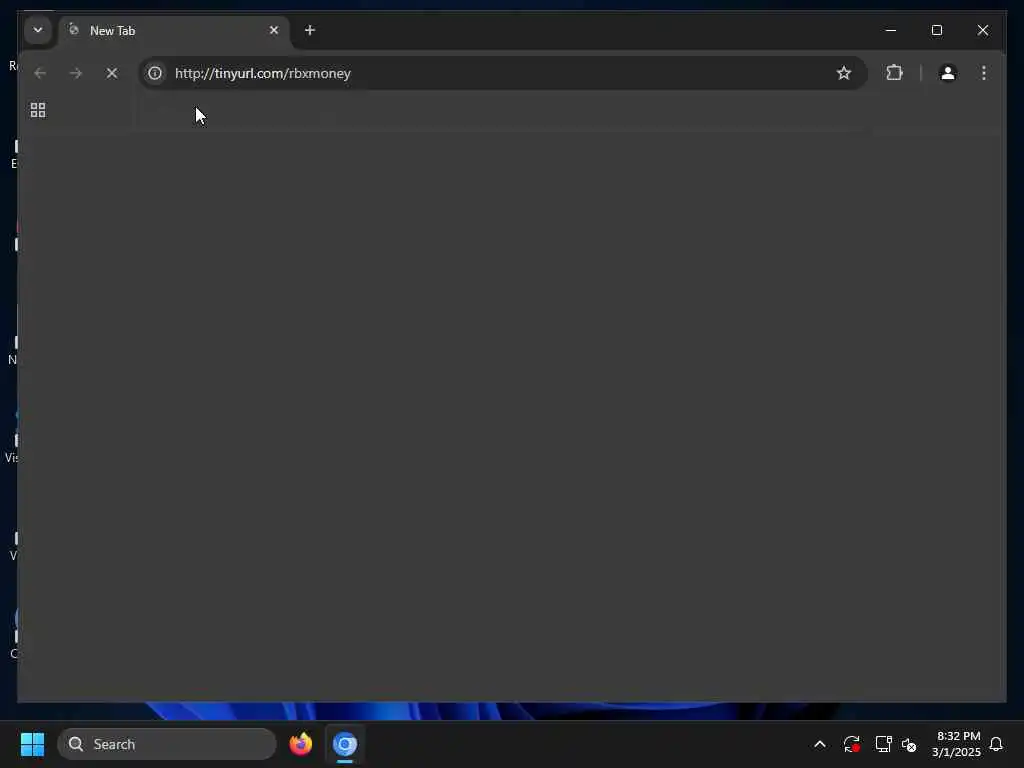Open the Extensions puzzle icon

(x=895, y=72)
